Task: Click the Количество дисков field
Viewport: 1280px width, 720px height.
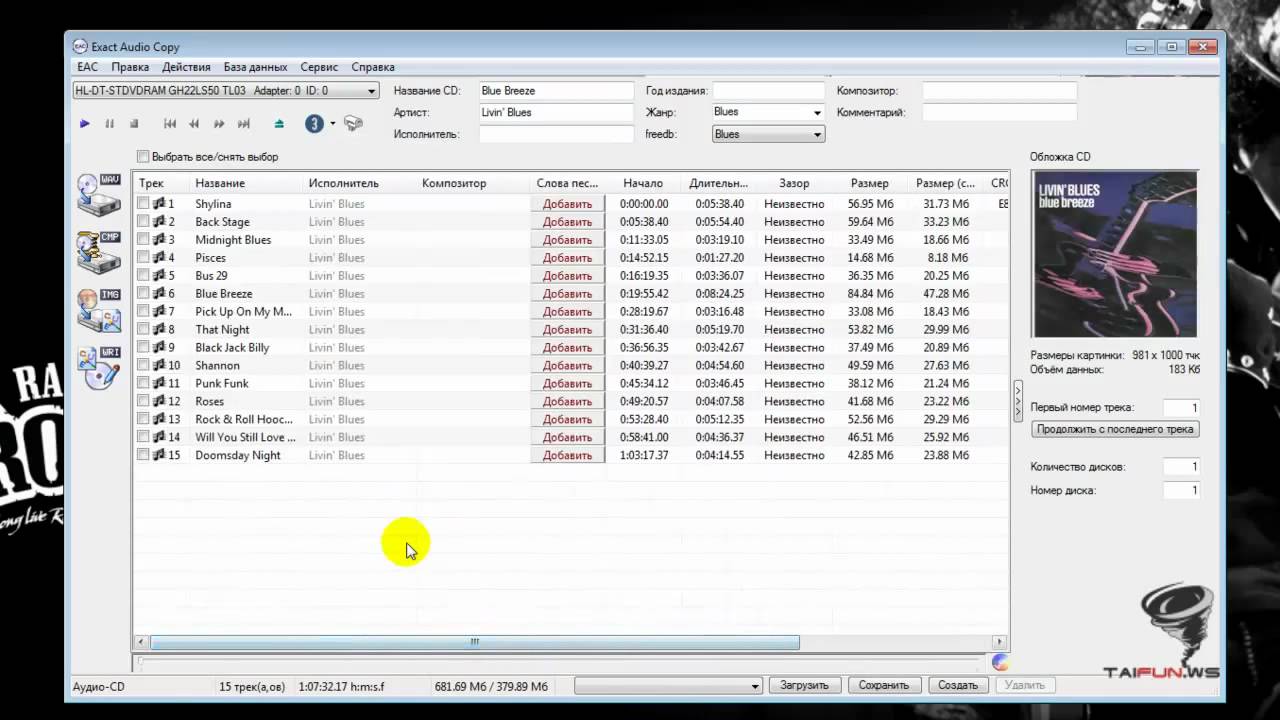Action: click(x=1182, y=467)
